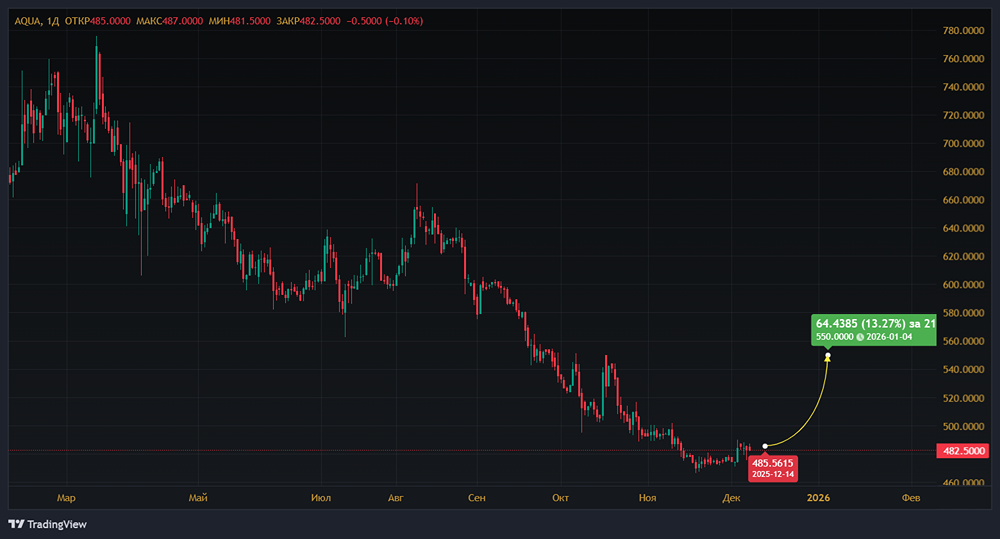This screenshot has height=539, width=1000.
Task: Click the Авг label on the time axis
Action: [395, 498]
